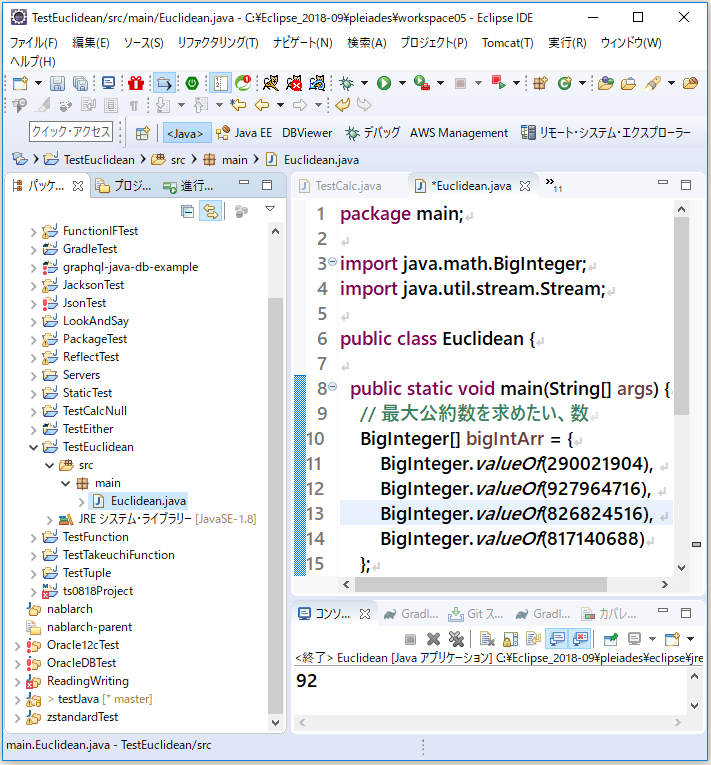Open the リモート・システム・エクスプローラー perspective
This screenshot has height=765, width=711.
(x=606, y=133)
